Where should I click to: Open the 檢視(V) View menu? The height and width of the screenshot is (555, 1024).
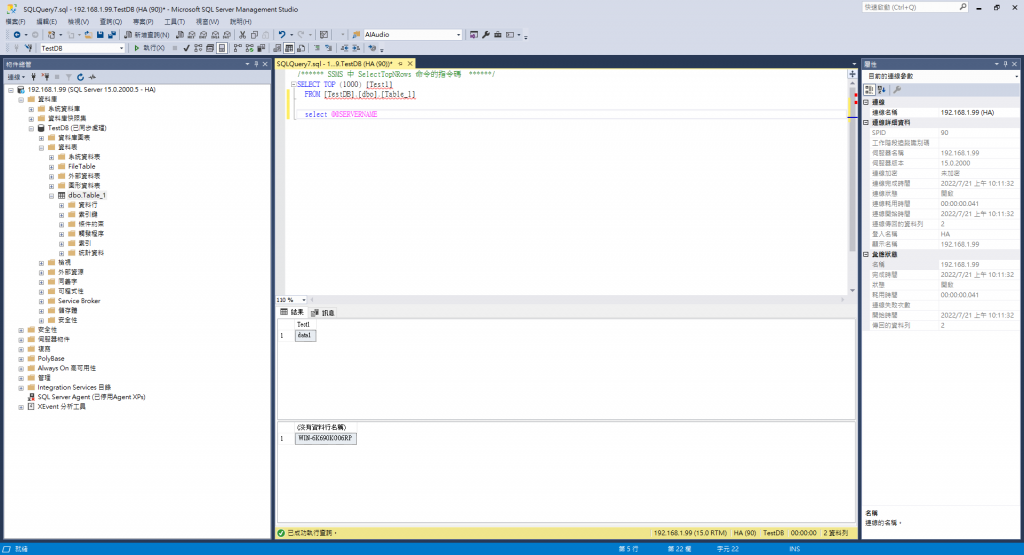[78, 22]
